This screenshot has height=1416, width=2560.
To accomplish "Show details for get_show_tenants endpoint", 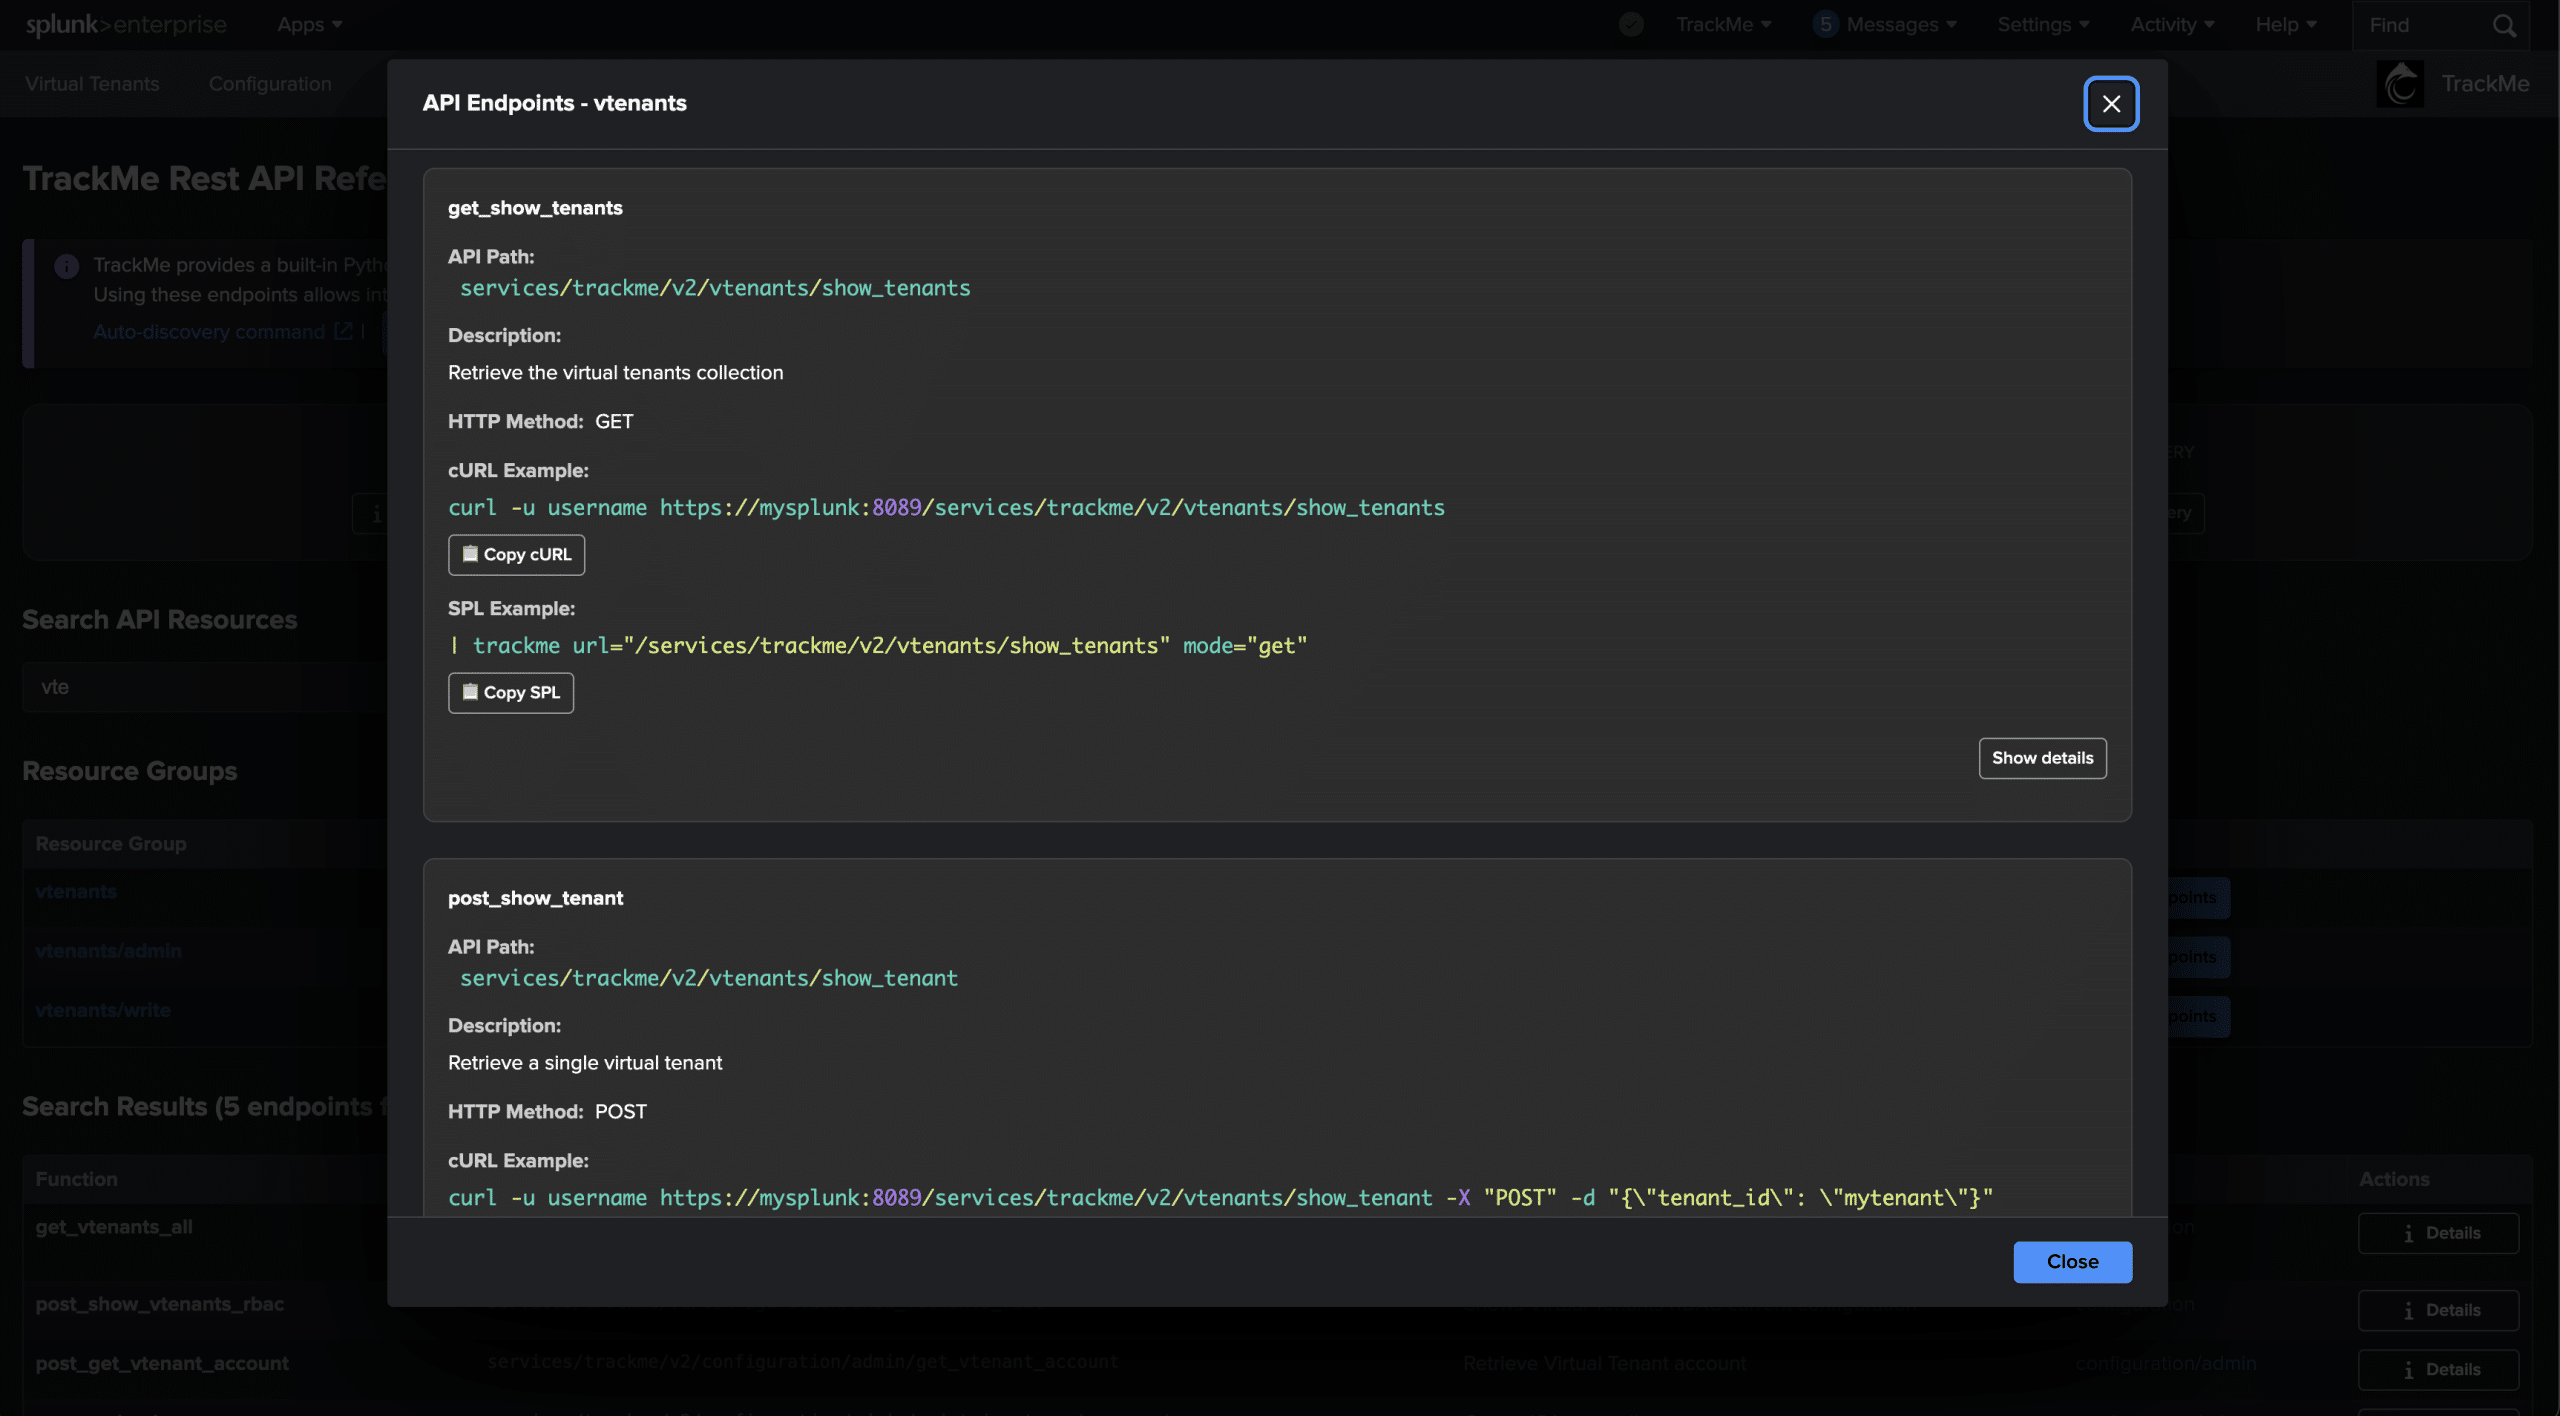I will tap(2041, 758).
